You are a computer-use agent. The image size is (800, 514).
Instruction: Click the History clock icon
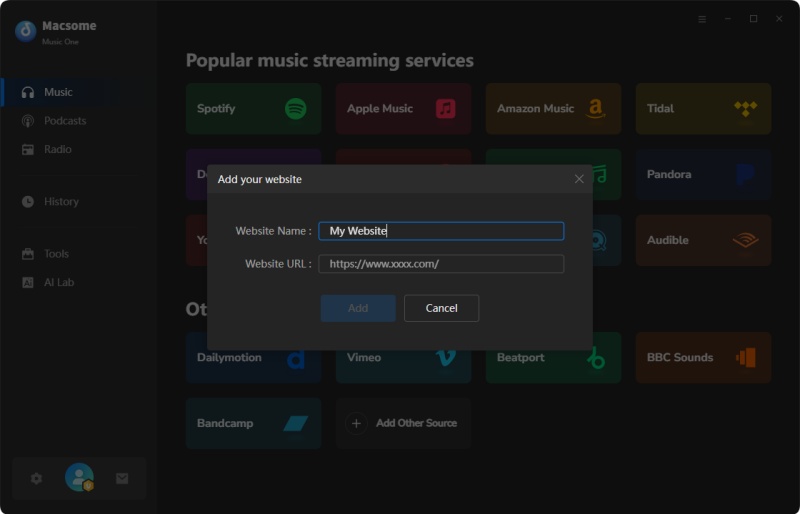28,202
